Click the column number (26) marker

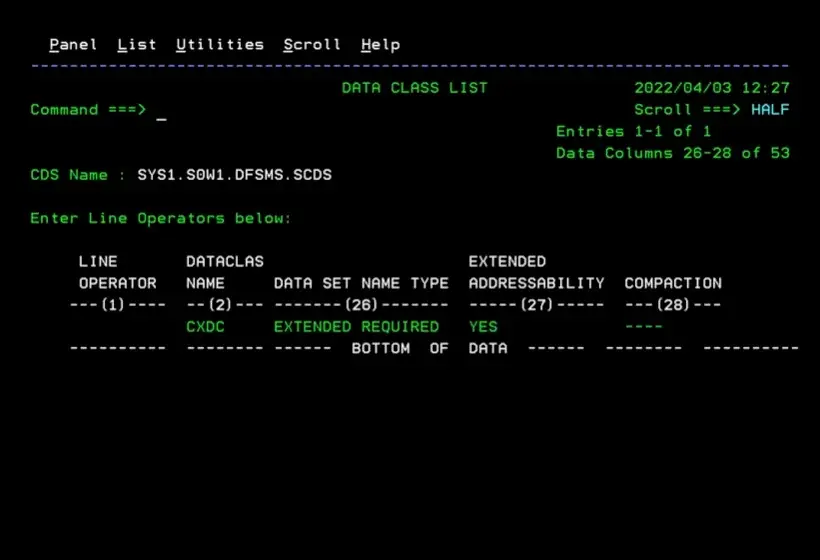point(361,305)
